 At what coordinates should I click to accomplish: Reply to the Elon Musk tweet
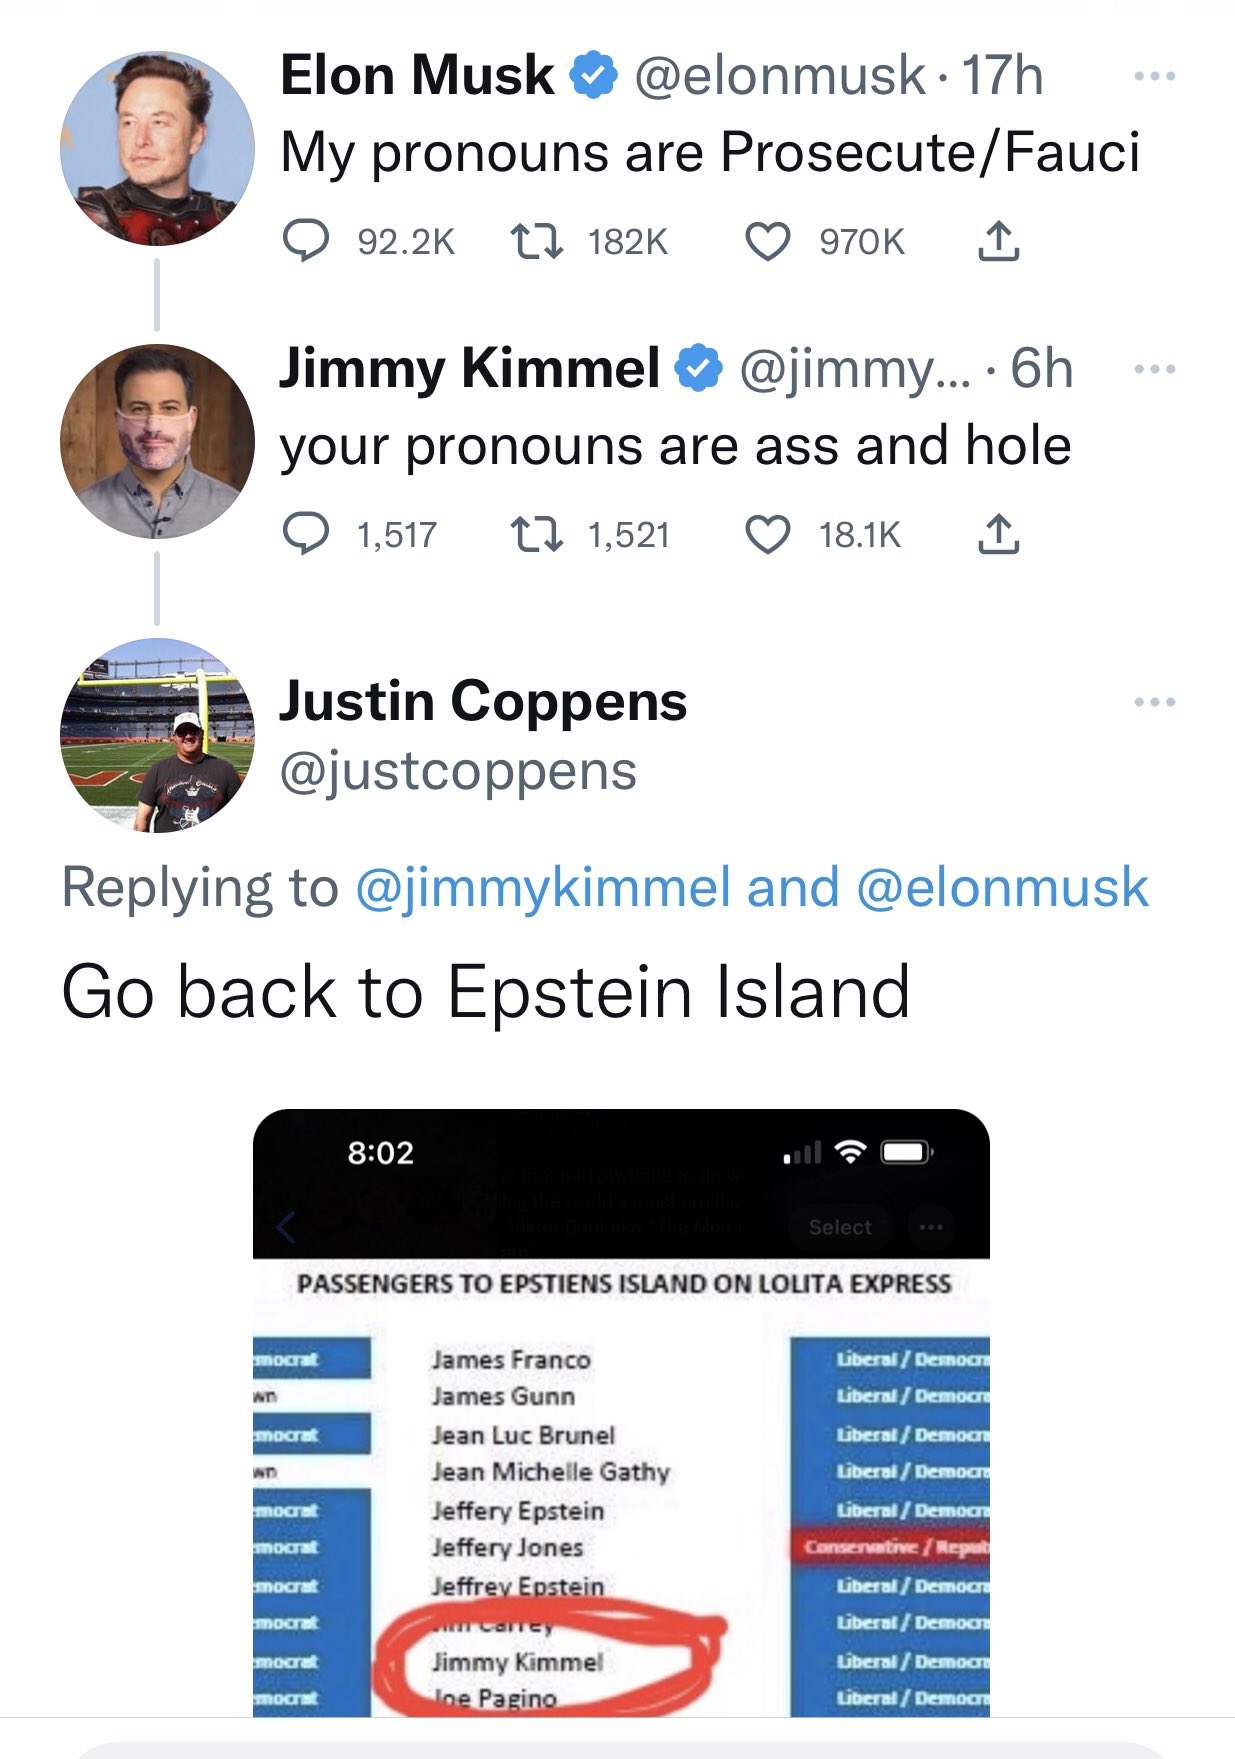[x=306, y=241]
